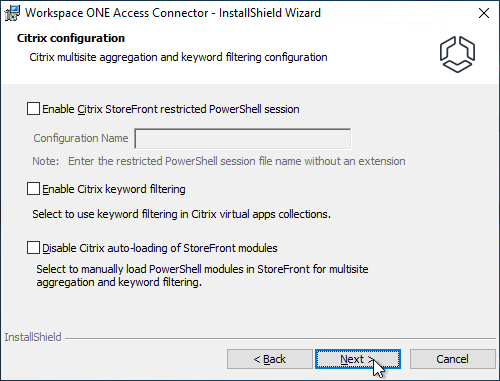Check Disable Citrix auto-loading of StoreFront modules
Image resolution: width=500 pixels, height=381 pixels.
click(33, 248)
